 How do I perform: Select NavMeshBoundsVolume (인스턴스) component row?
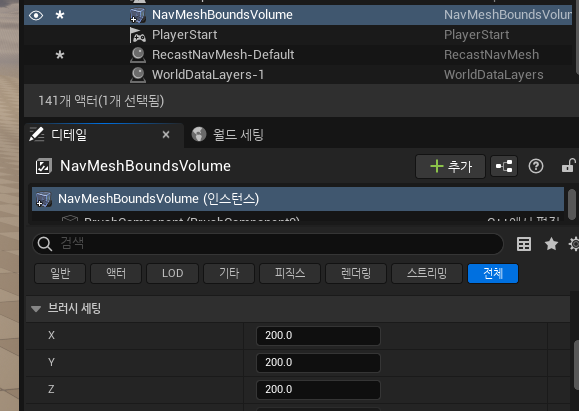298,199
